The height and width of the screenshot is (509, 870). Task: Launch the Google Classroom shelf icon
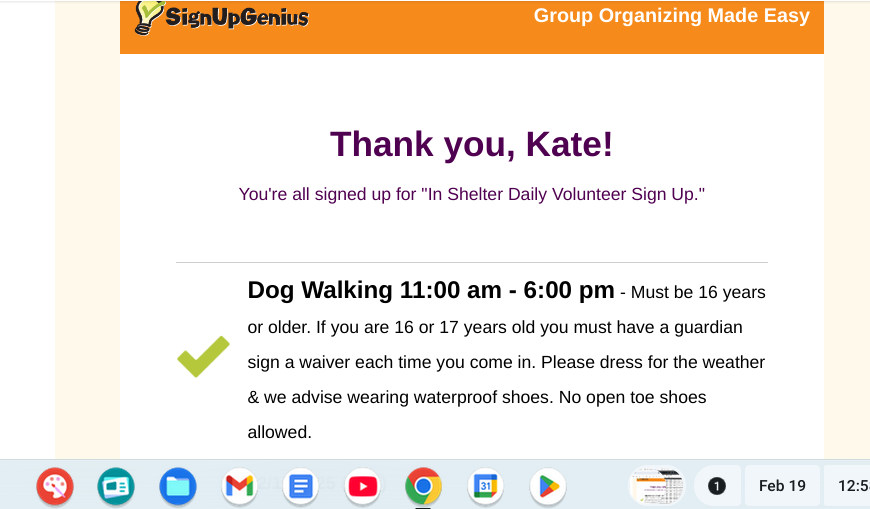[x=116, y=487]
